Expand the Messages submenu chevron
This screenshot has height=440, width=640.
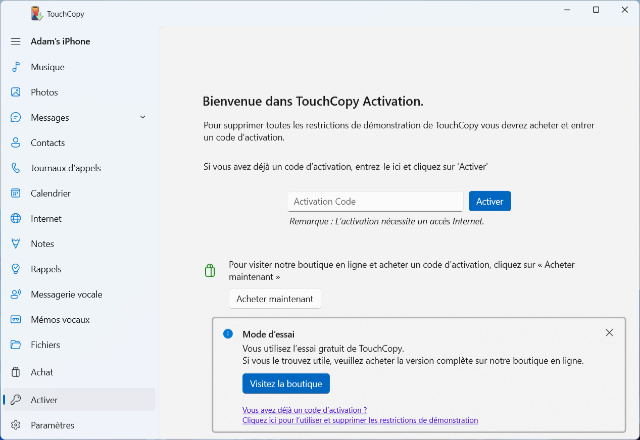coord(143,117)
